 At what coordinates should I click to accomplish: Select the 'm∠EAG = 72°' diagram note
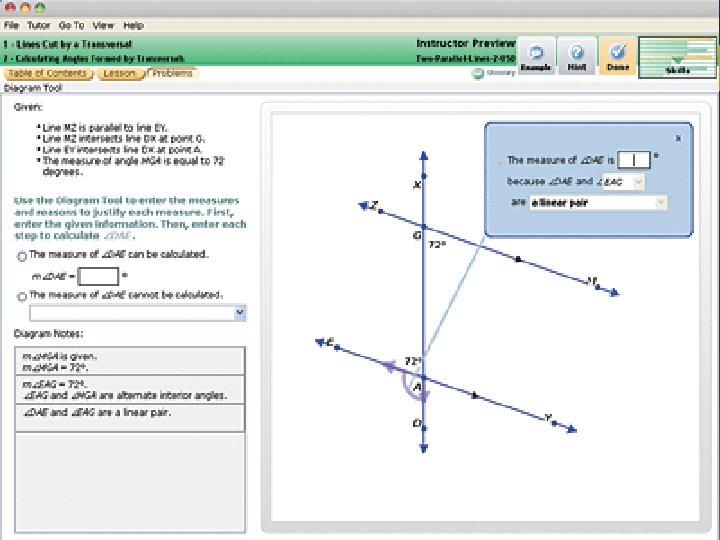pos(130,390)
